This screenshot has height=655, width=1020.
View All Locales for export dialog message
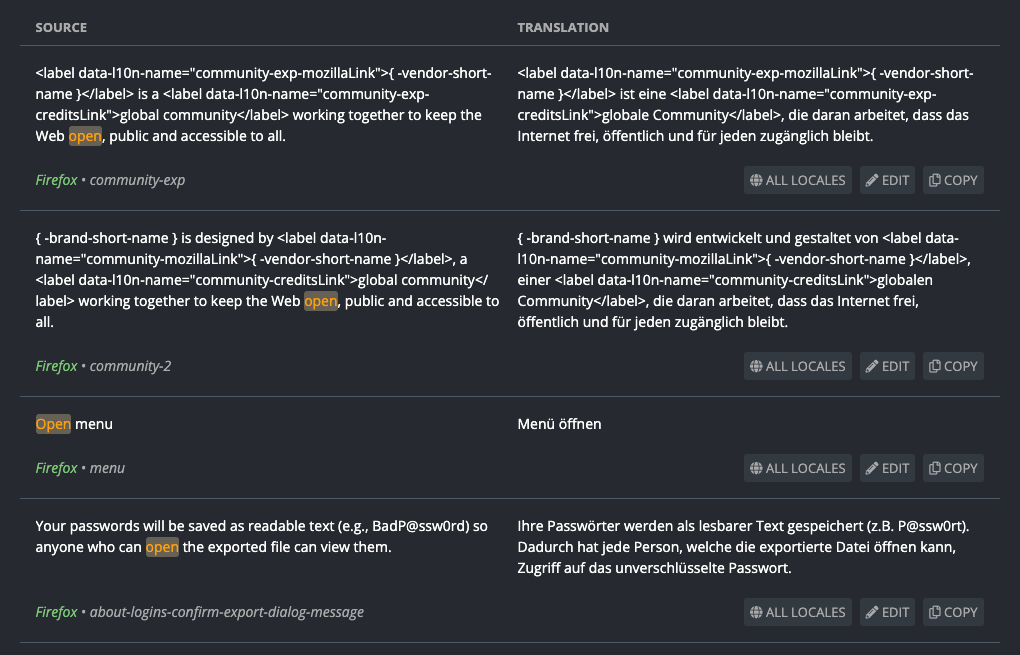coord(798,612)
